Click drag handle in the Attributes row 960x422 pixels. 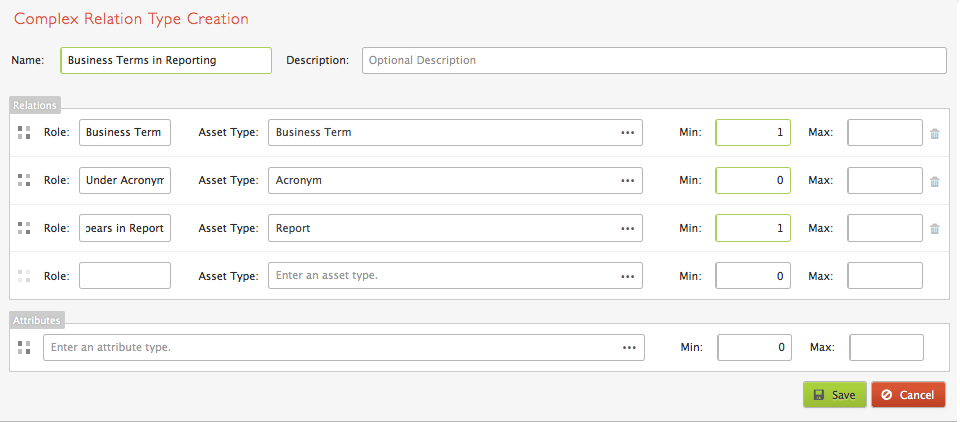[24, 347]
